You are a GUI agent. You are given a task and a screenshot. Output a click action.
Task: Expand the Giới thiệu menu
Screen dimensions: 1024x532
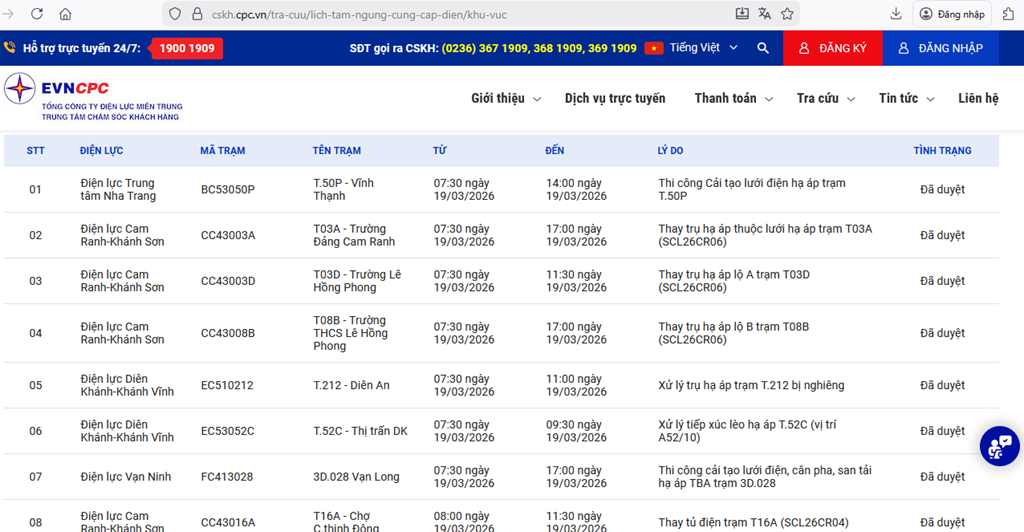(x=505, y=98)
